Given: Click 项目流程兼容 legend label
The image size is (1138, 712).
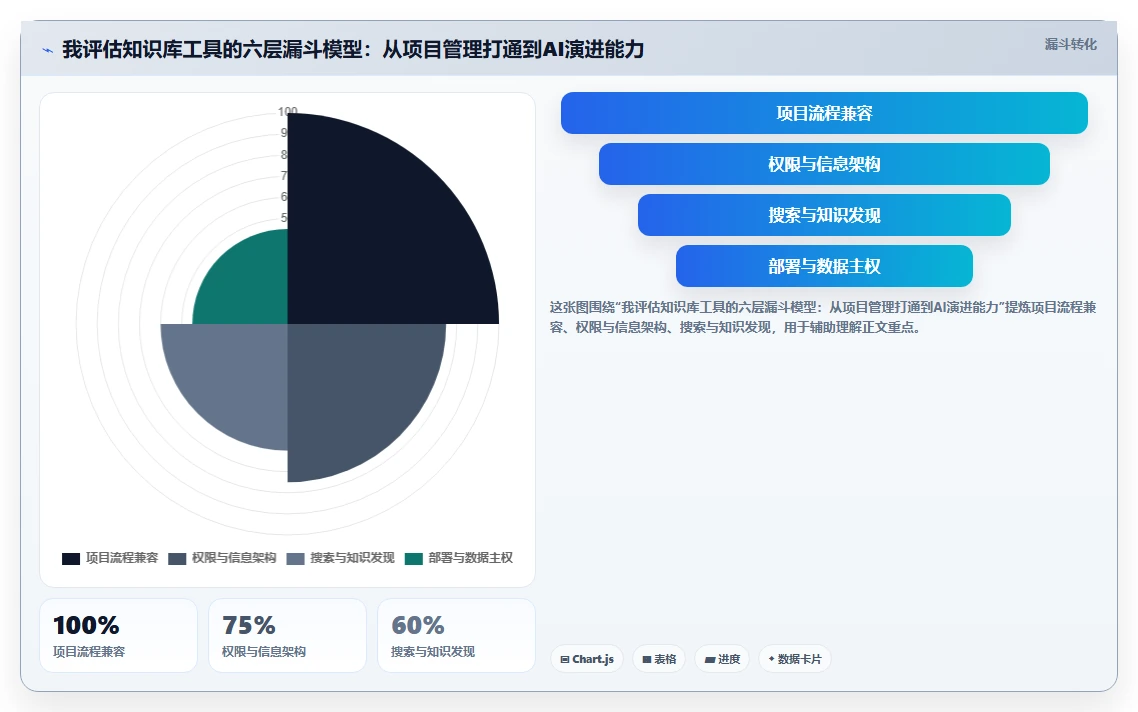Looking at the screenshot, I should click(122, 557).
